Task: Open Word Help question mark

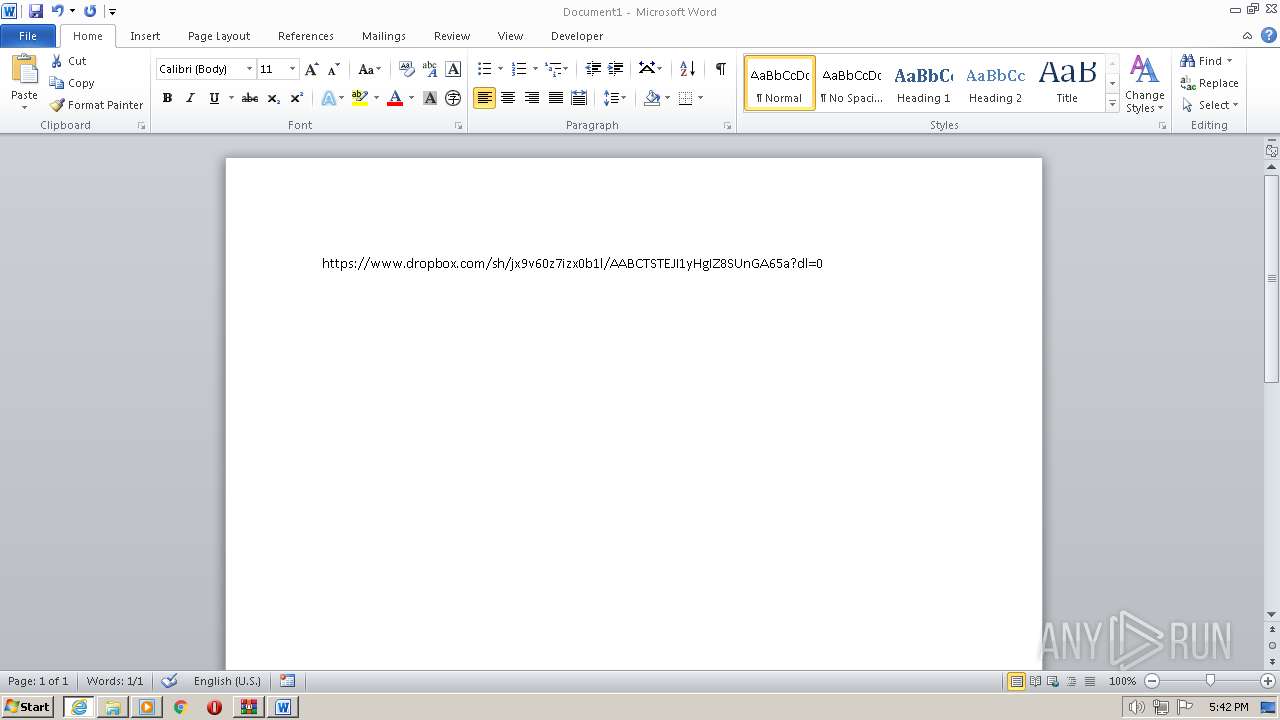Action: tap(1269, 35)
